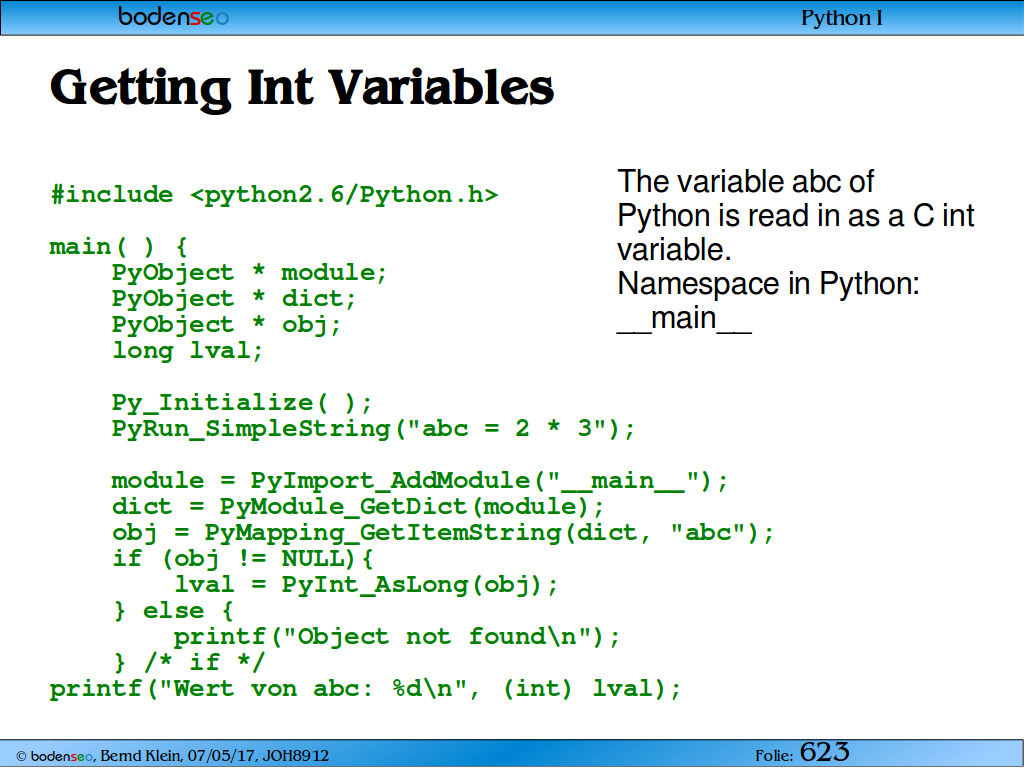Click the 'The variable abc of' description text
This screenshot has width=1024, height=768.
point(745,182)
